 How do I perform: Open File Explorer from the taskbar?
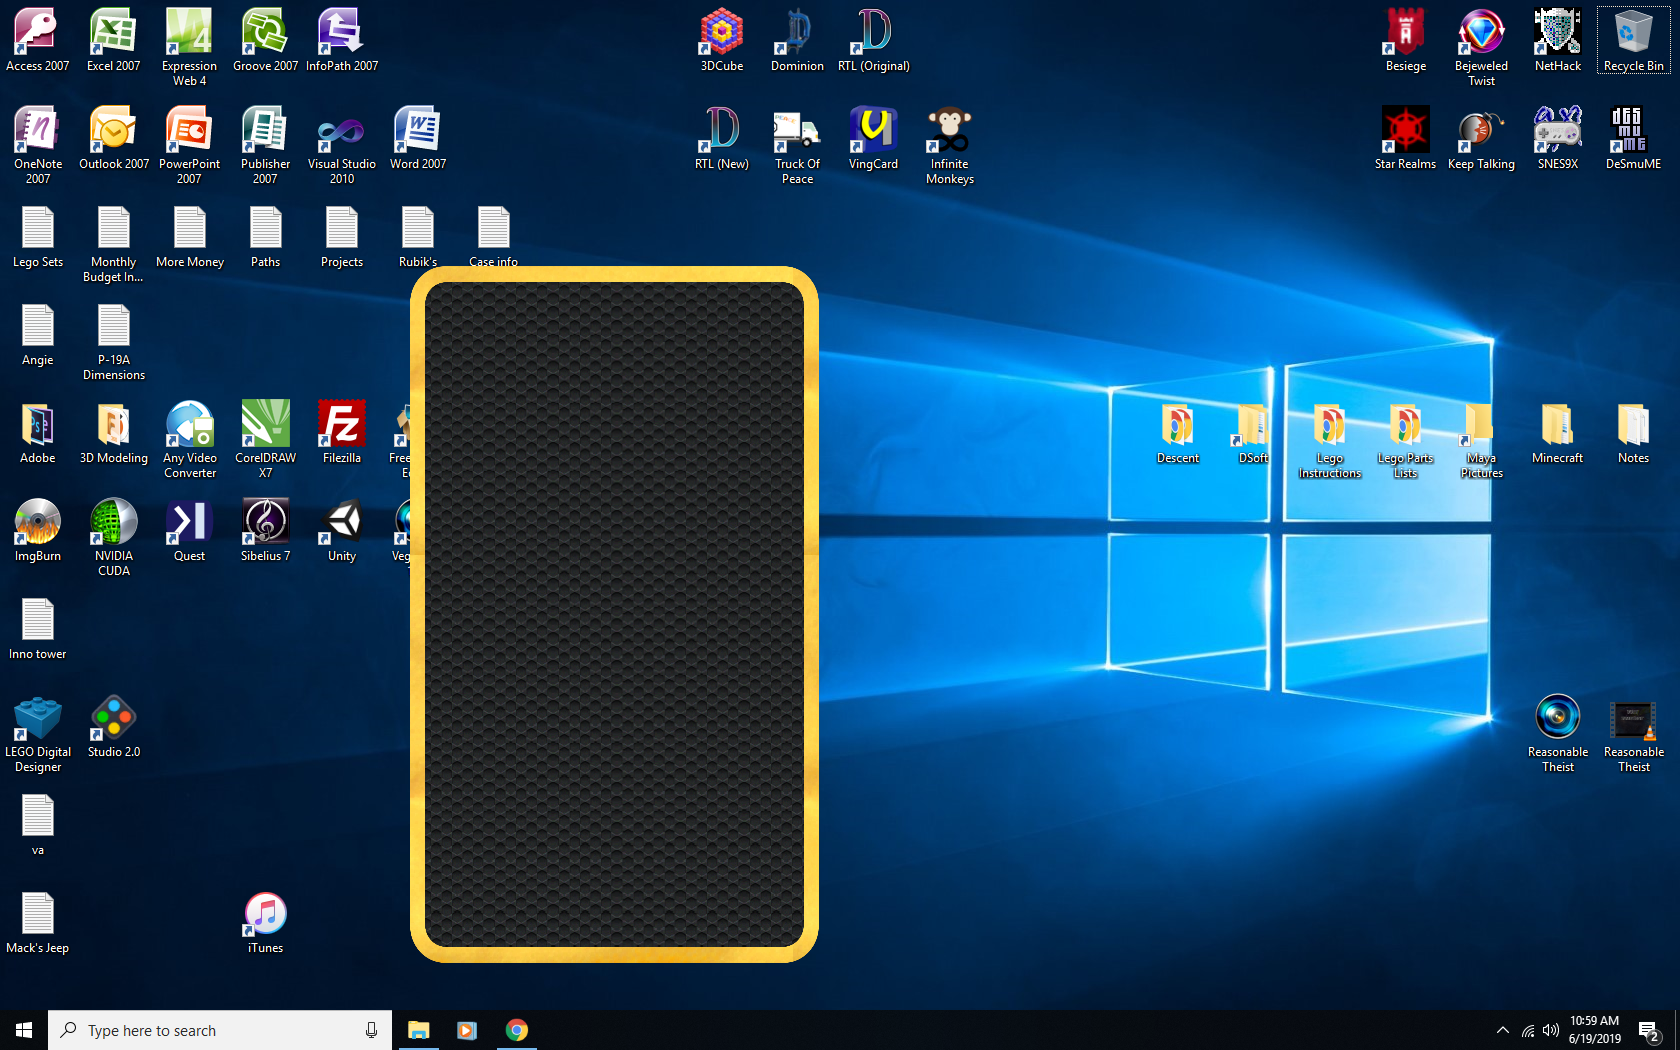[x=419, y=1030]
